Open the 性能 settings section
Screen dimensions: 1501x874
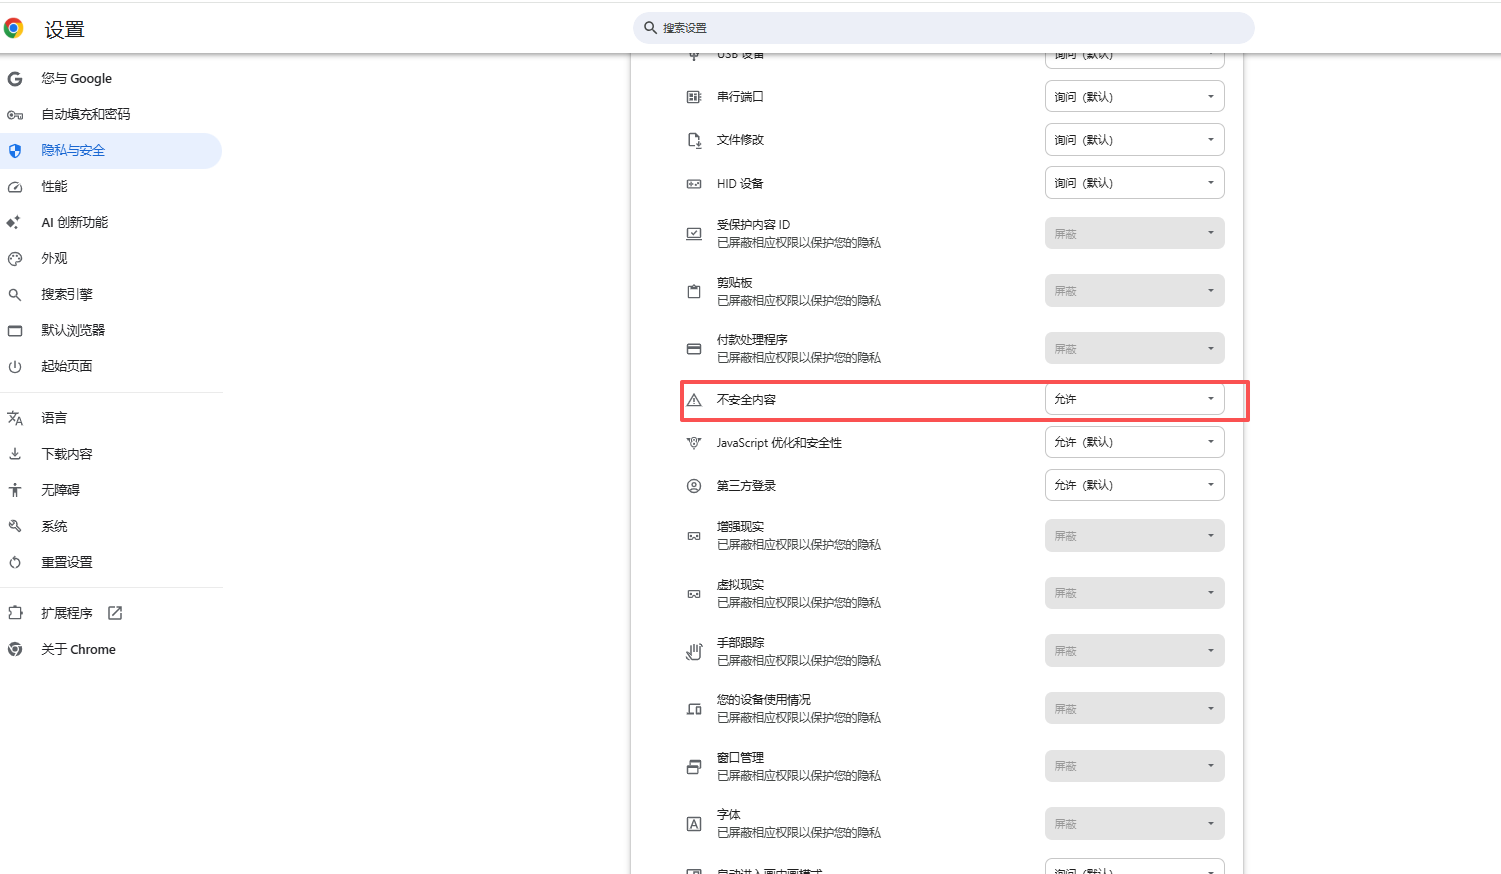tap(111, 186)
